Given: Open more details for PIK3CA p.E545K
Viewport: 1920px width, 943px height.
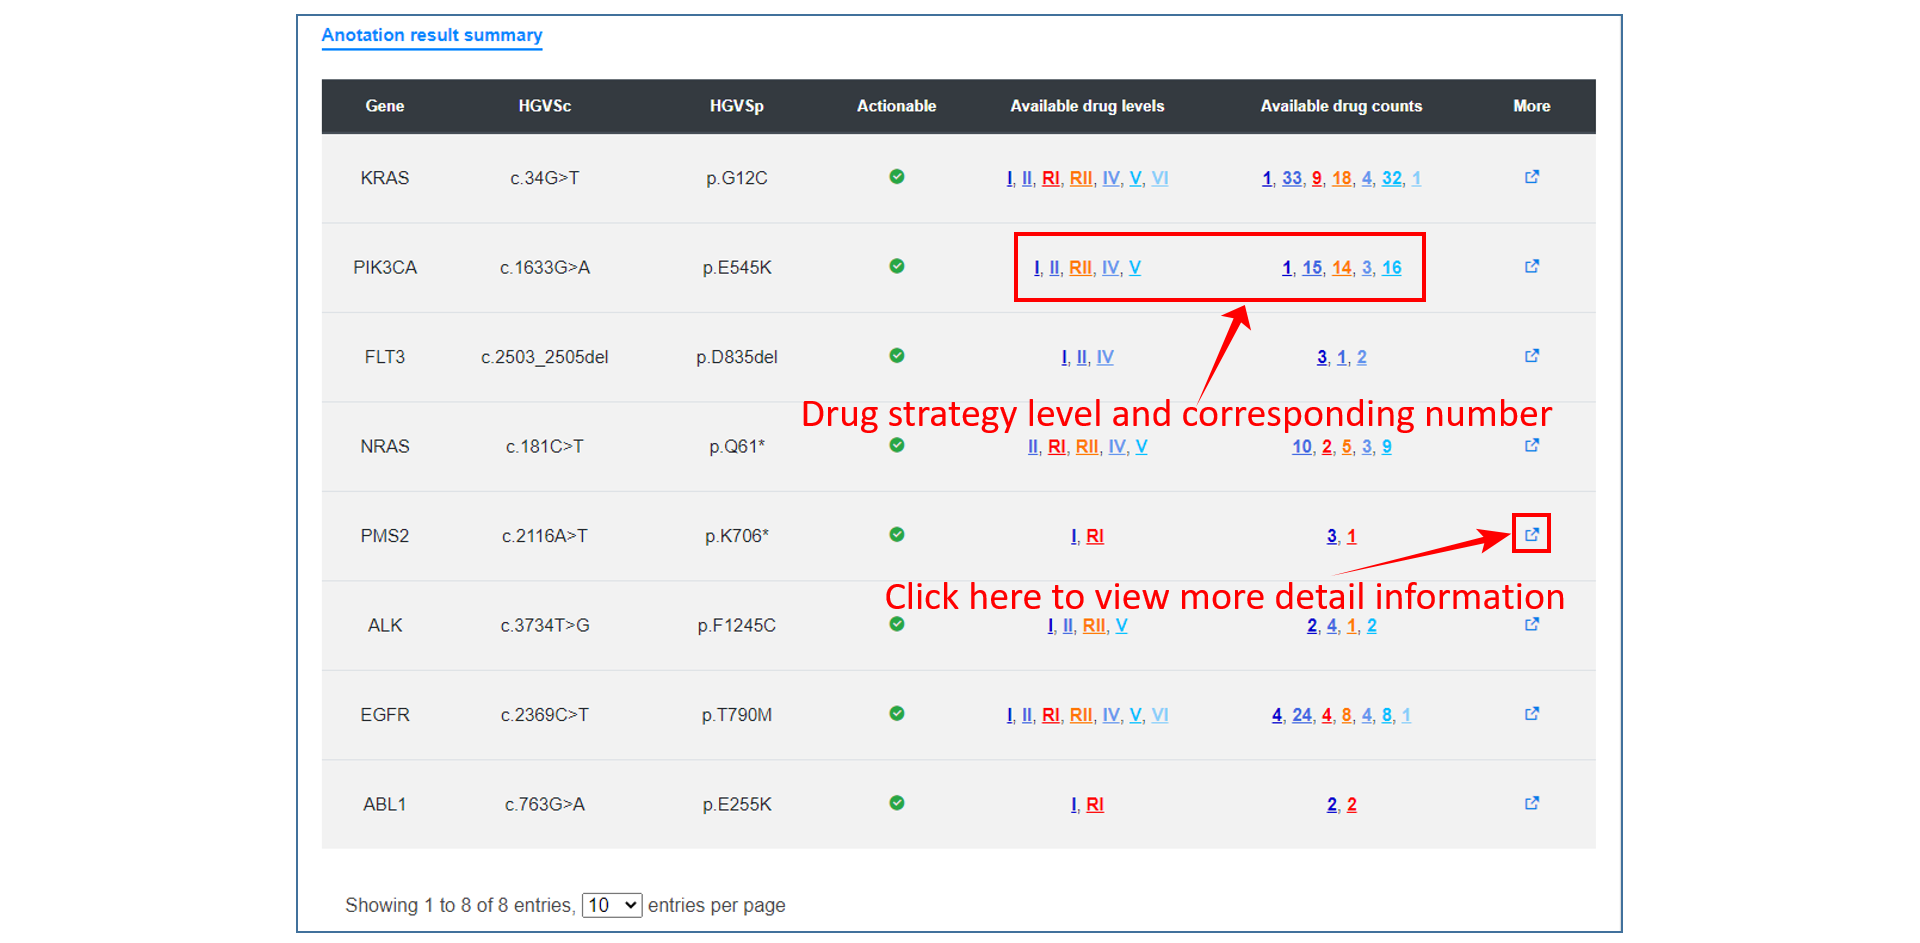Looking at the screenshot, I should point(1531,266).
